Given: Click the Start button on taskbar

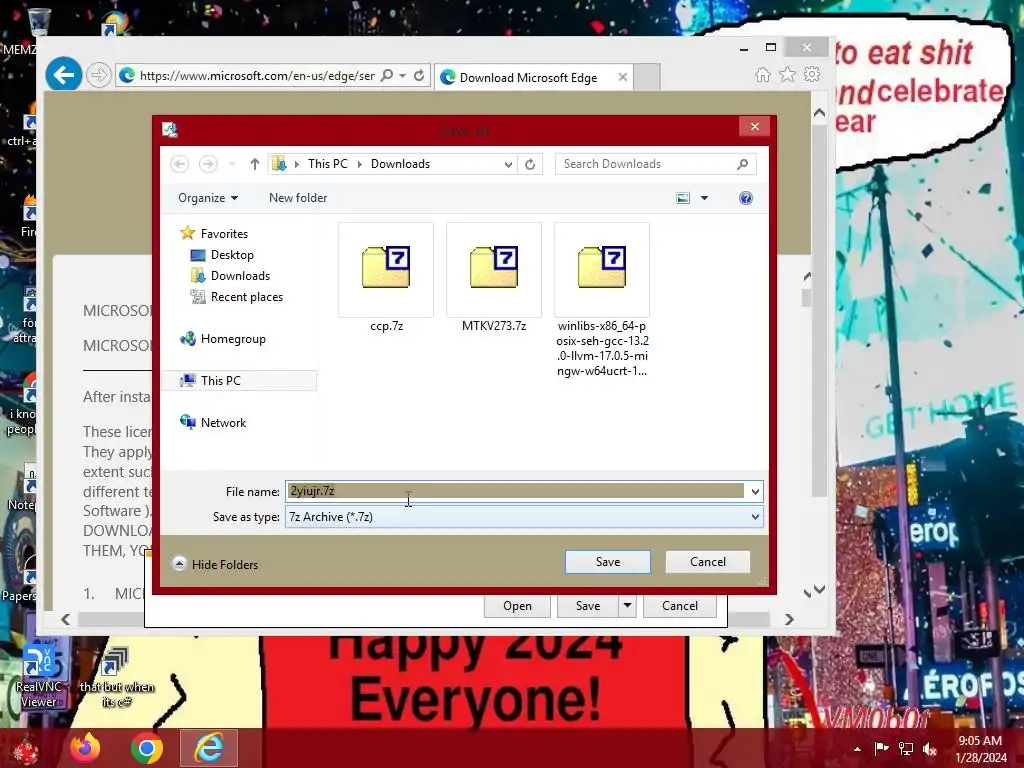Looking at the screenshot, I should 25,750.
